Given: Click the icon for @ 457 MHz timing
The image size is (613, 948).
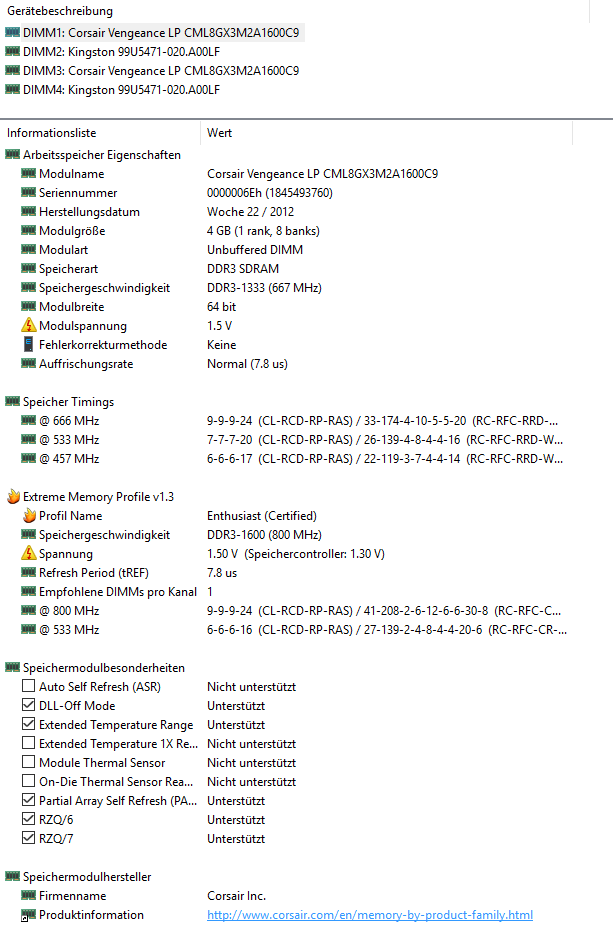Looking at the screenshot, I should [x=28, y=458].
